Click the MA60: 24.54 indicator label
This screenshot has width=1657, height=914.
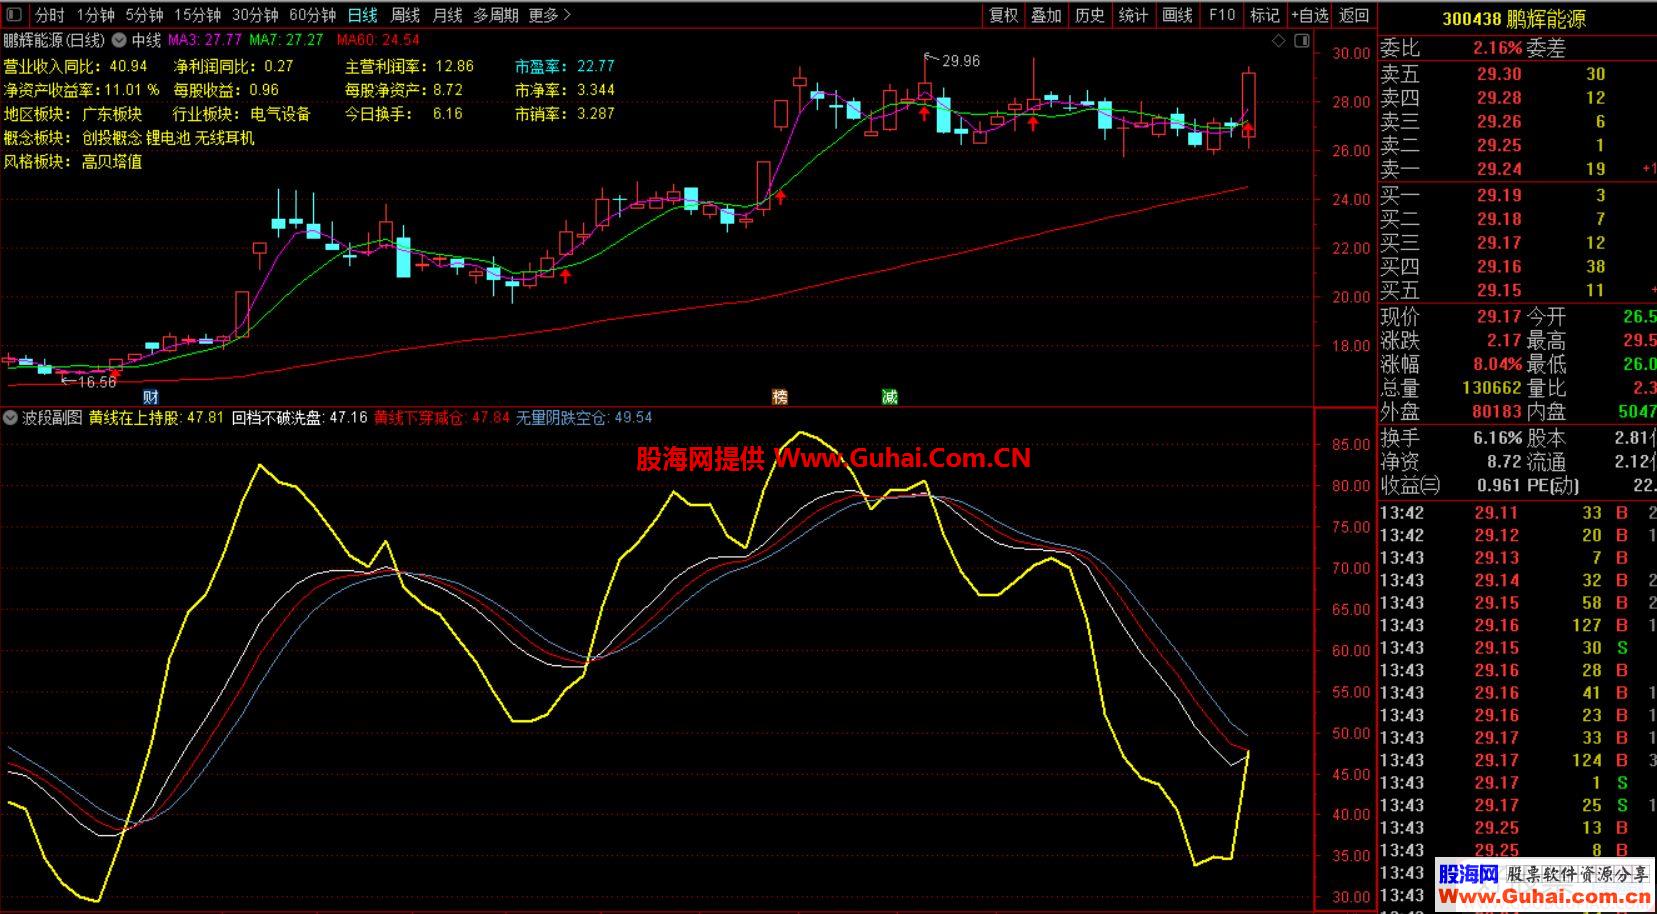(378, 40)
